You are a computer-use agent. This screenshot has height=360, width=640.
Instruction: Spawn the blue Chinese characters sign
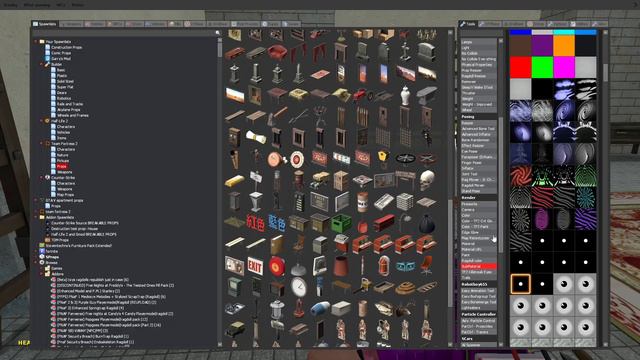(277, 223)
